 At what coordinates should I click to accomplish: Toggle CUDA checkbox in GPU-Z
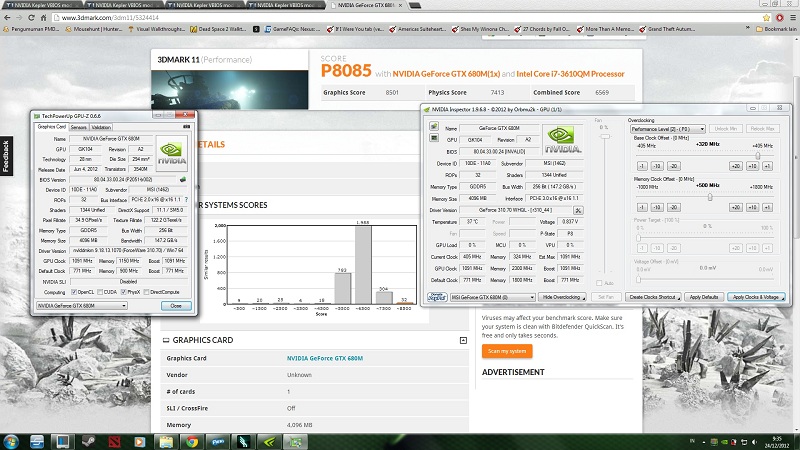[x=100, y=292]
